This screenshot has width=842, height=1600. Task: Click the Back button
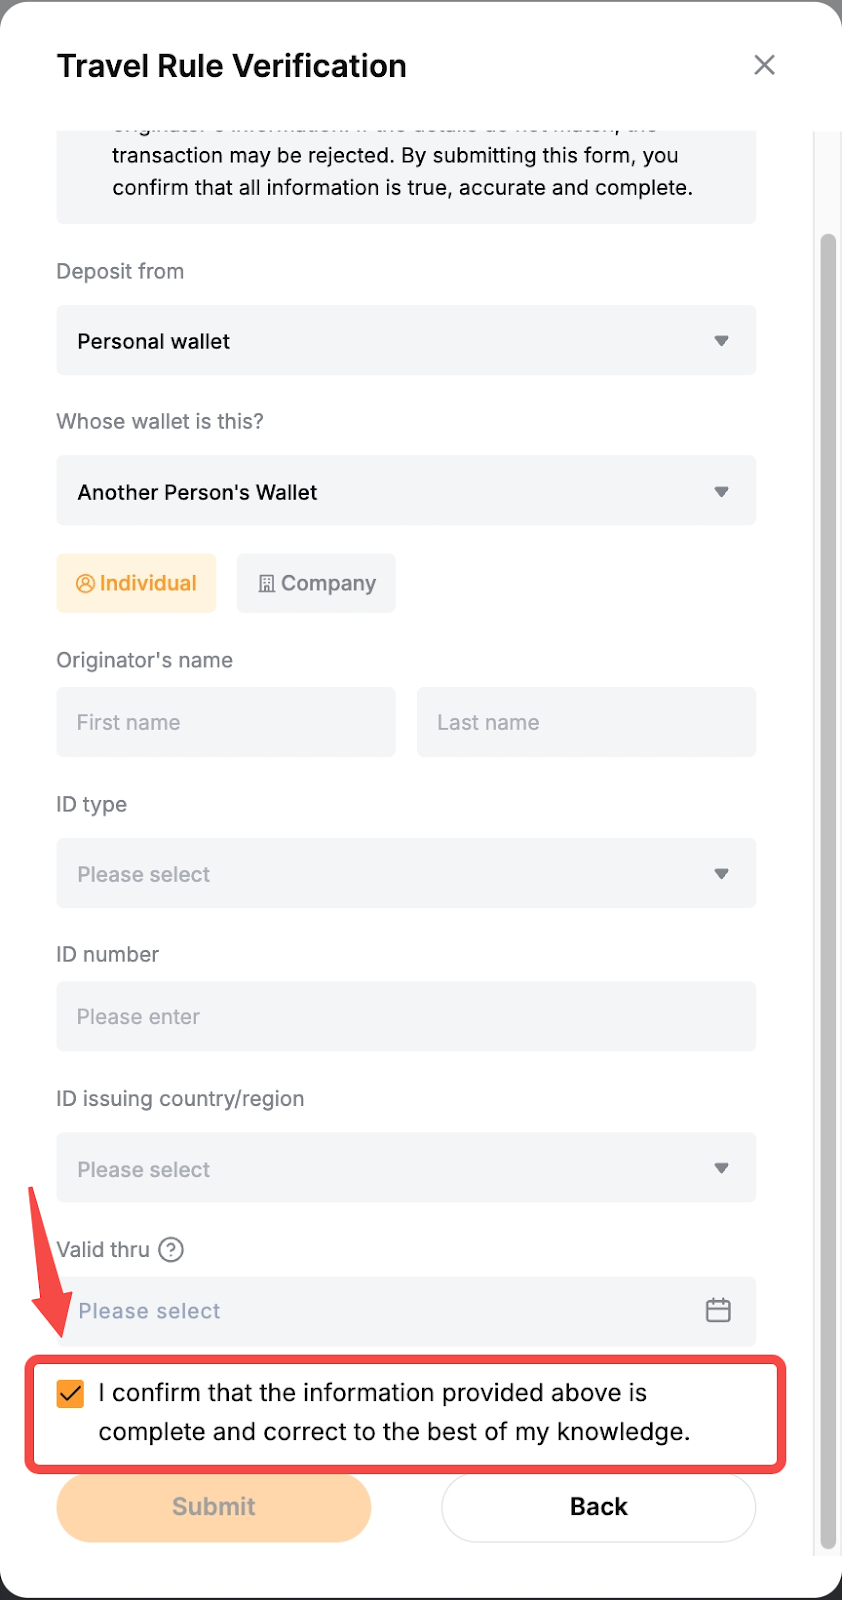tap(598, 1507)
